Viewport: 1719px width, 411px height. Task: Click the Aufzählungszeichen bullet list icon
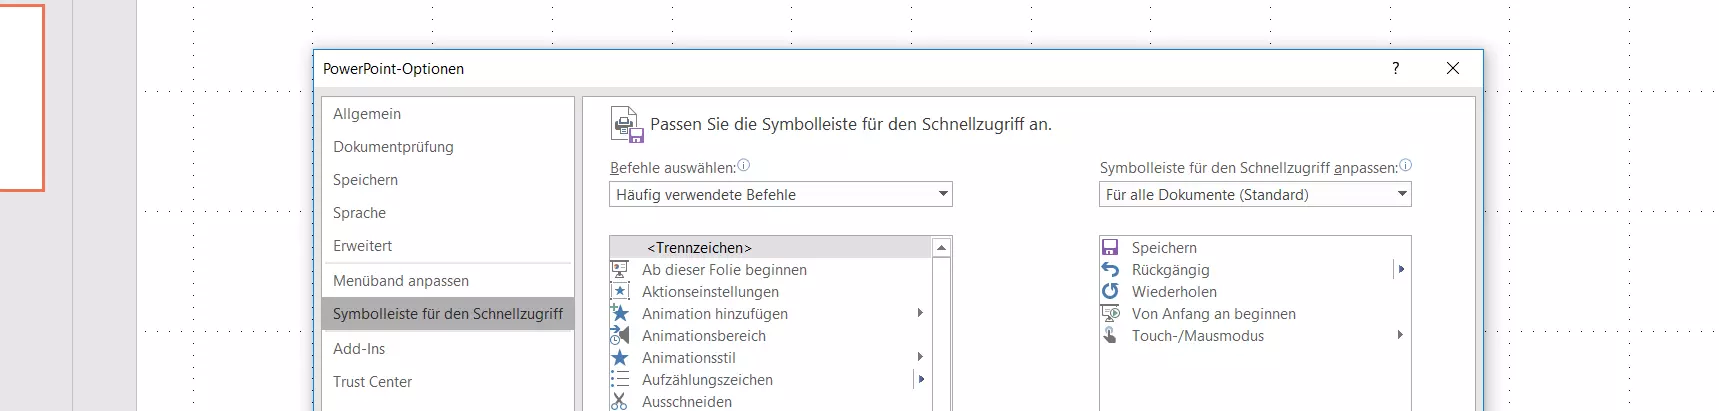click(620, 380)
